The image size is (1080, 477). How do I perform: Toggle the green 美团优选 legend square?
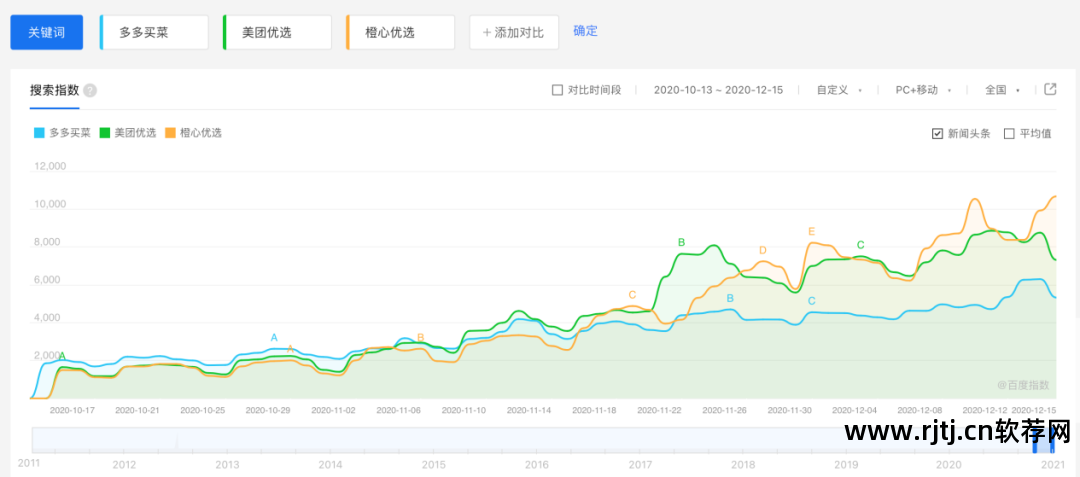click(105, 133)
